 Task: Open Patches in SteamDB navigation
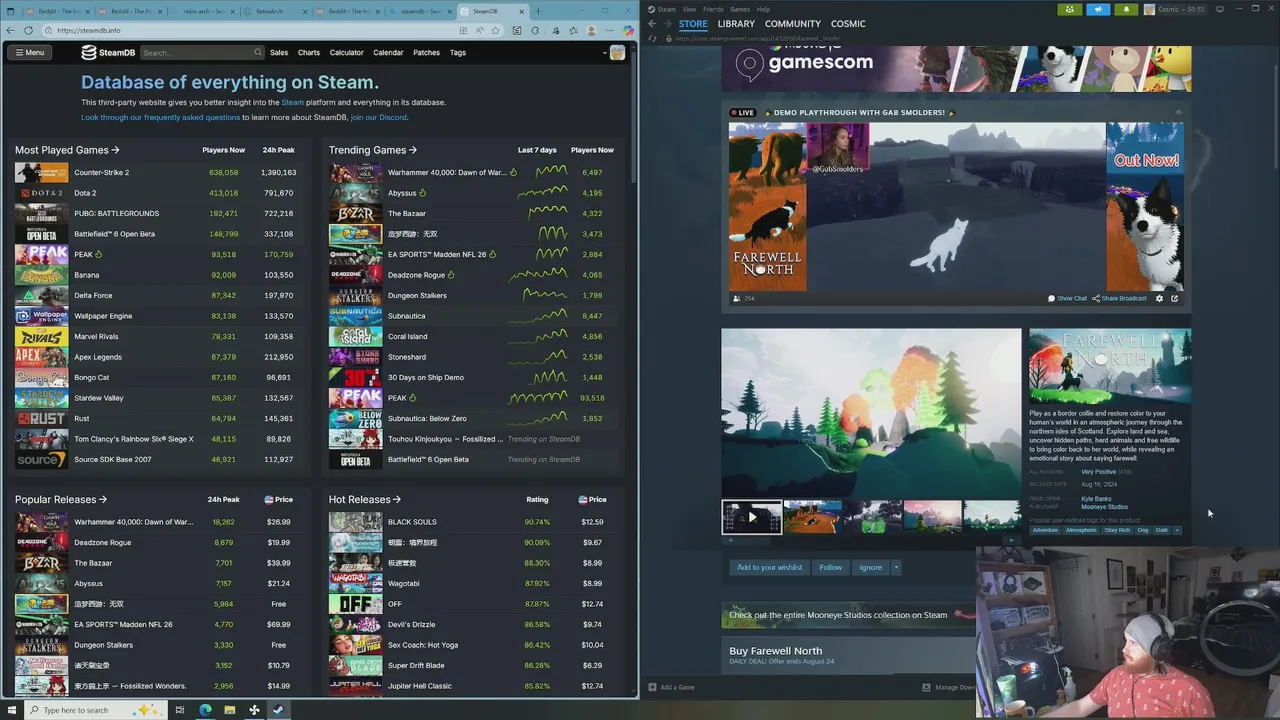[x=426, y=52]
